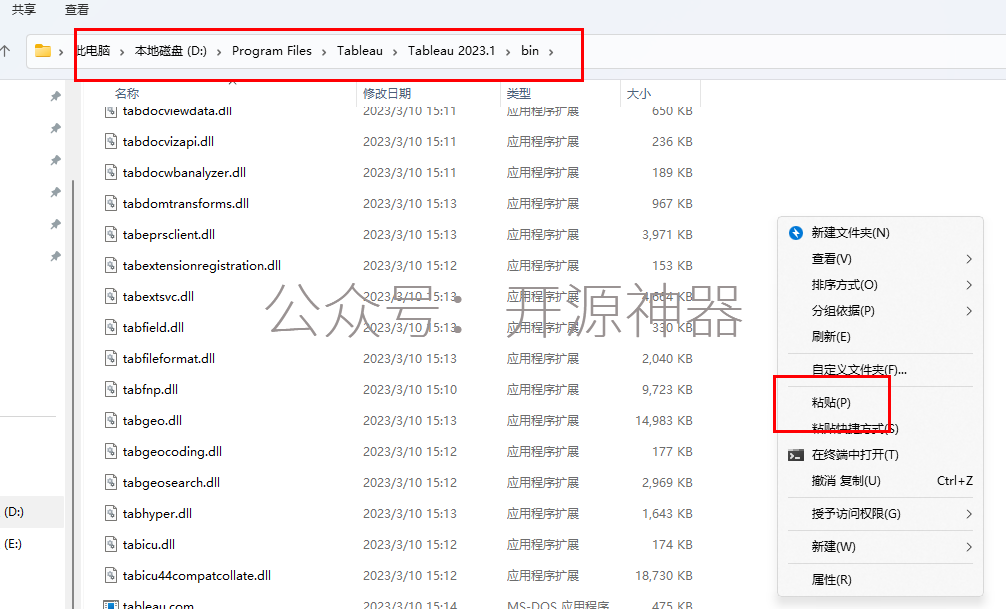Click the 14,983 KB size cell
This screenshot has height=609, width=1006.
click(x=664, y=420)
